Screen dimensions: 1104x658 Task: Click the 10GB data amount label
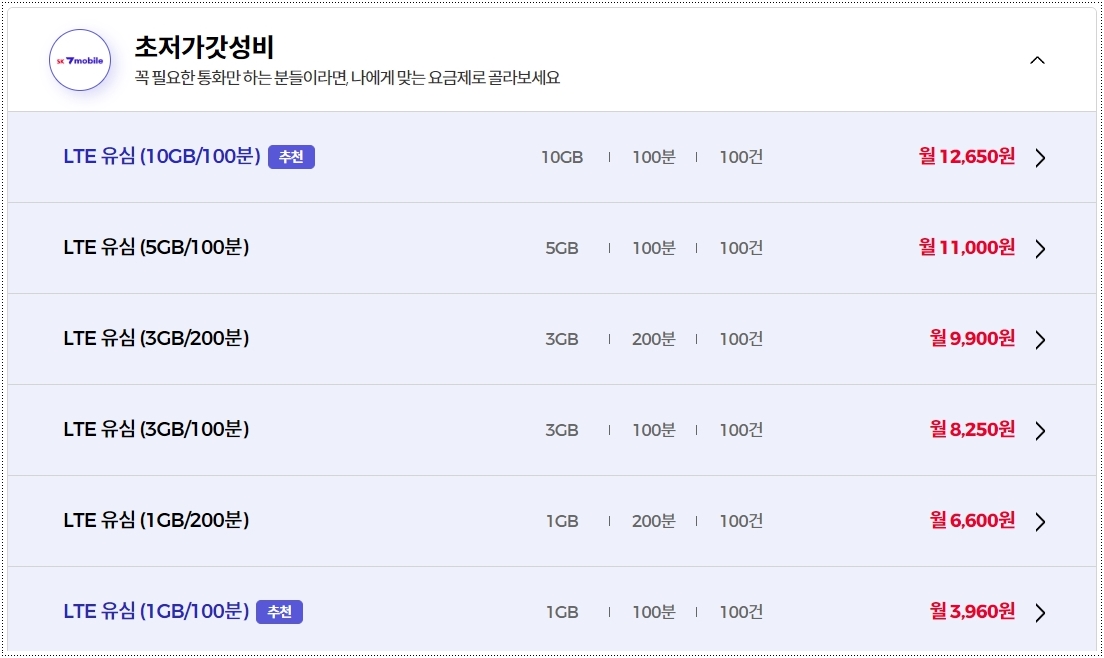pyautogui.click(x=561, y=157)
